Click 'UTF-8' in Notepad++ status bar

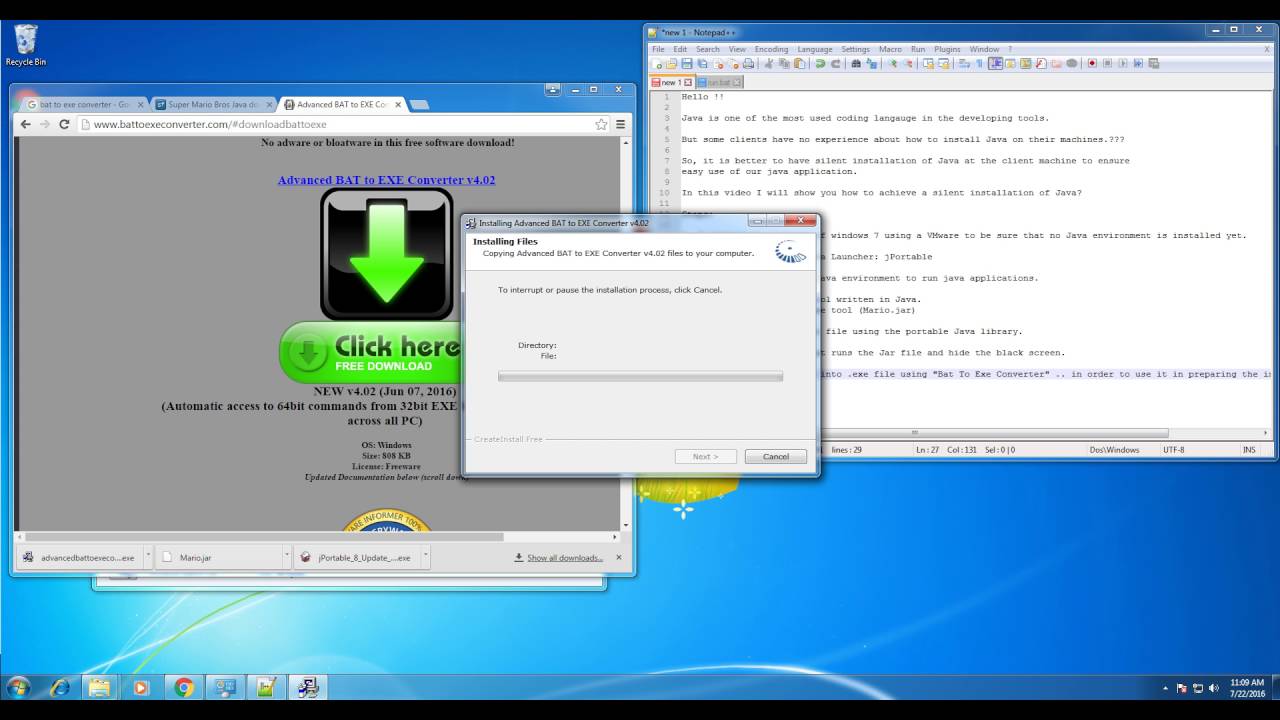pos(1174,450)
